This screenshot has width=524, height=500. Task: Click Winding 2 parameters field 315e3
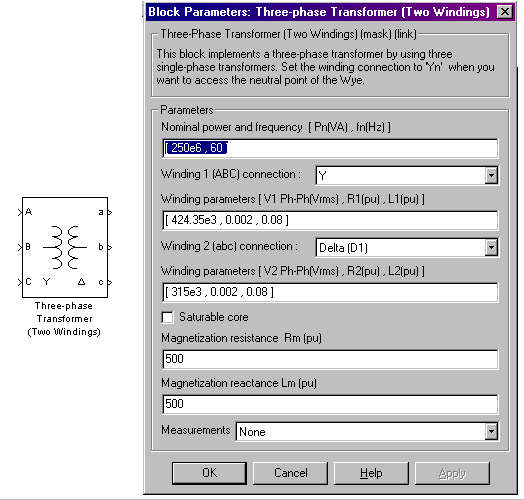pyautogui.click(x=330, y=292)
